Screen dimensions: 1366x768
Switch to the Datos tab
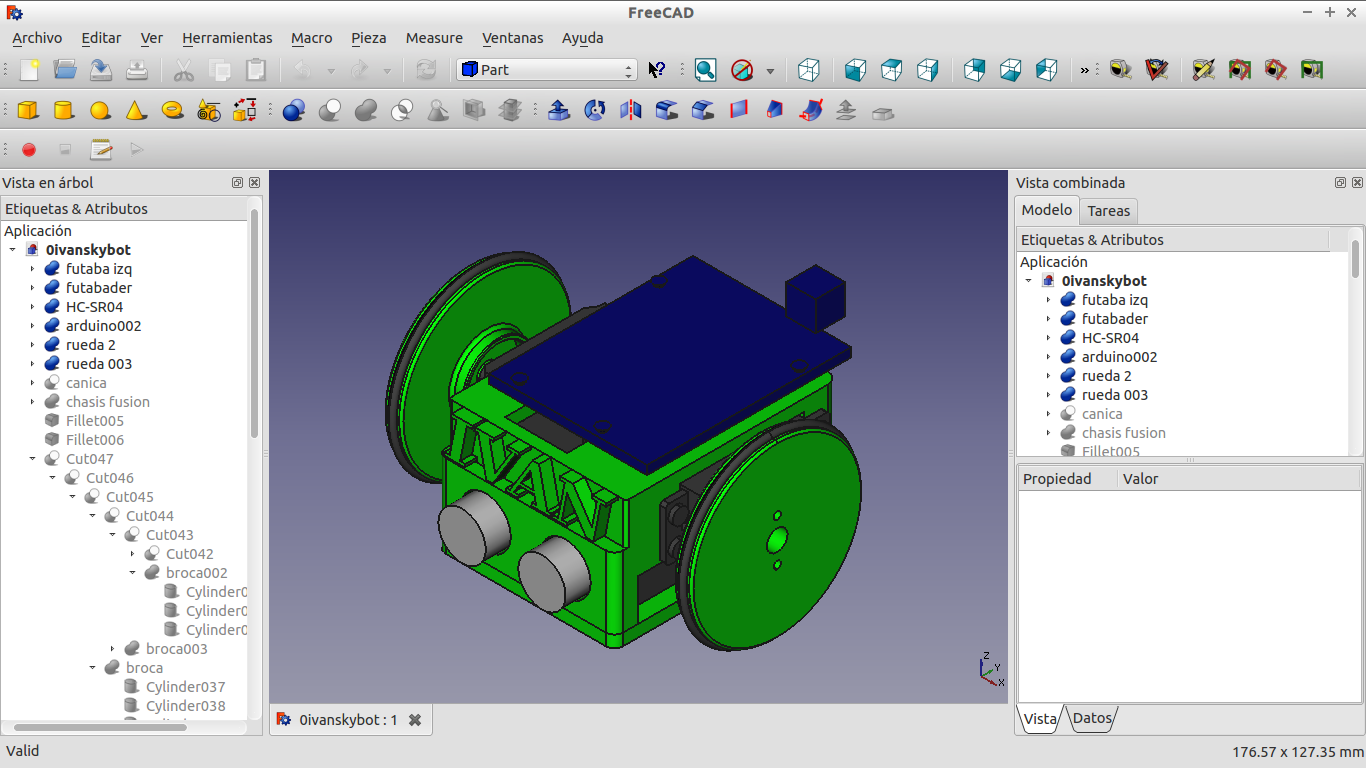1092,718
